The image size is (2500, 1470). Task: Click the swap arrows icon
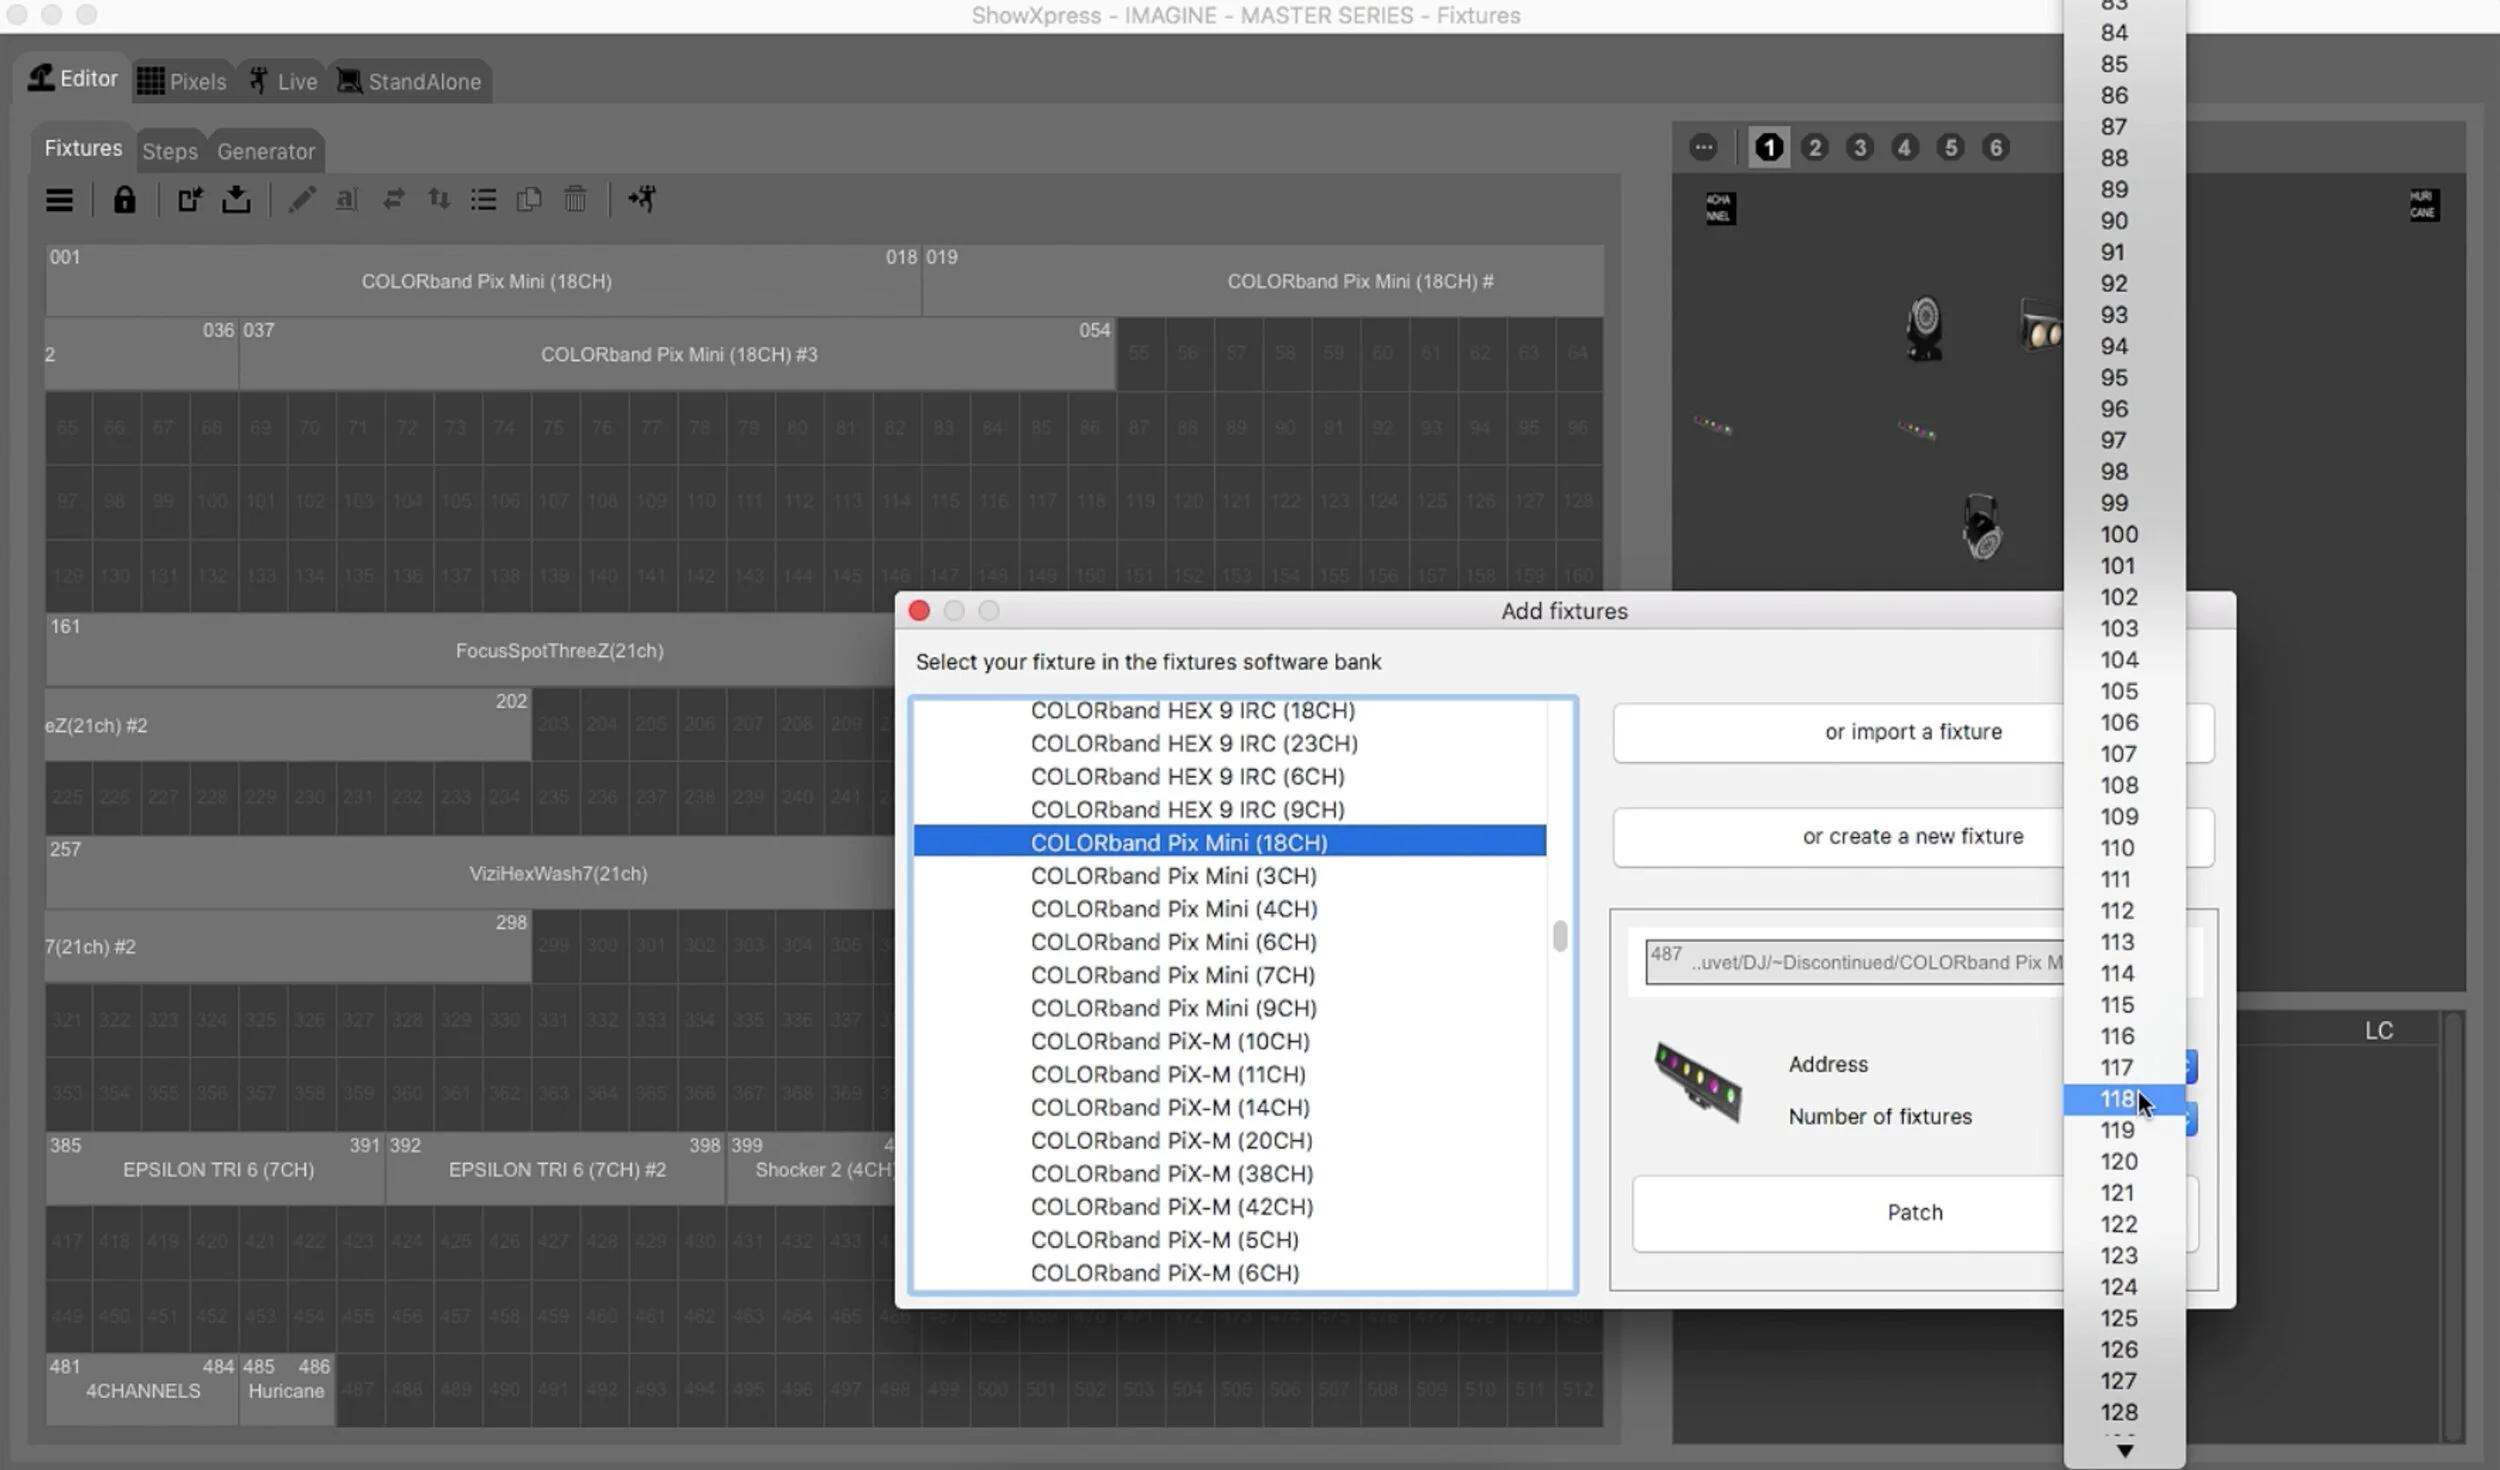pos(393,199)
